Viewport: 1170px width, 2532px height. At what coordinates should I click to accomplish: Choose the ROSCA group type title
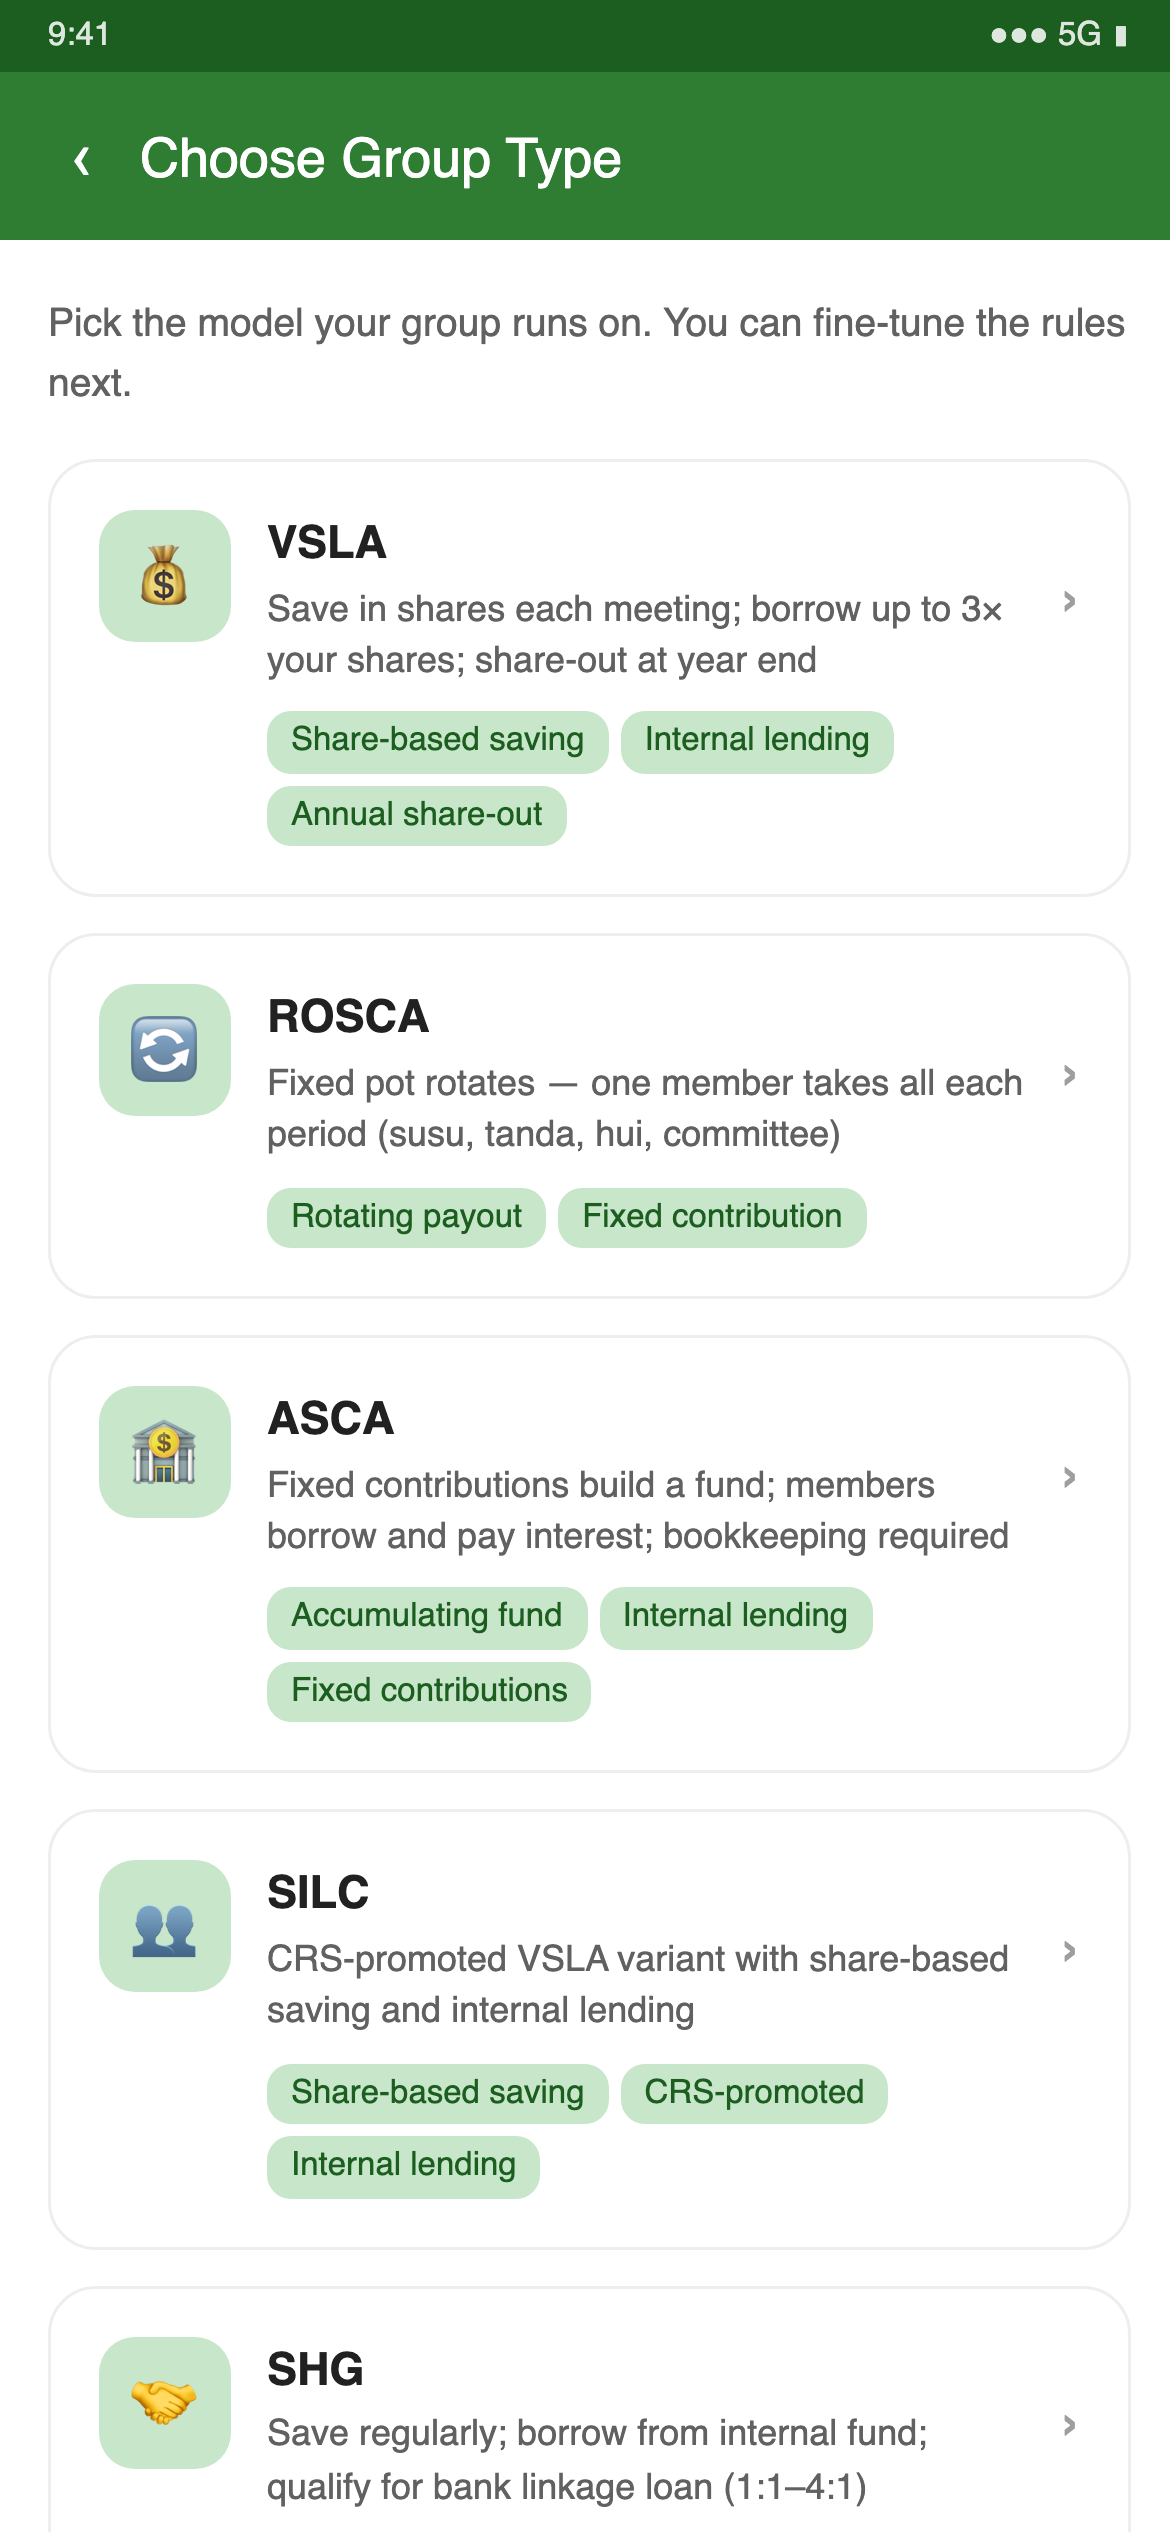pos(348,1017)
